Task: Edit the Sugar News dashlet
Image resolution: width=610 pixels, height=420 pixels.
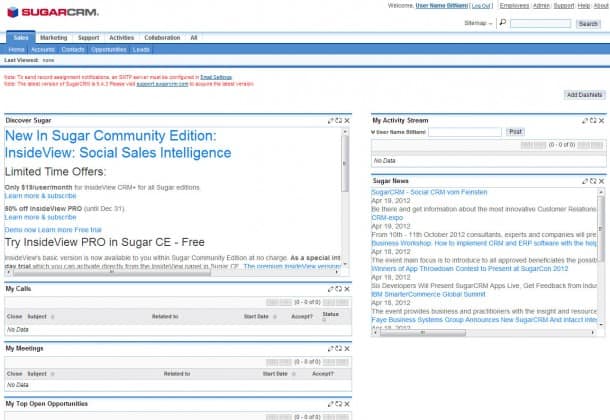Action: click(x=585, y=181)
